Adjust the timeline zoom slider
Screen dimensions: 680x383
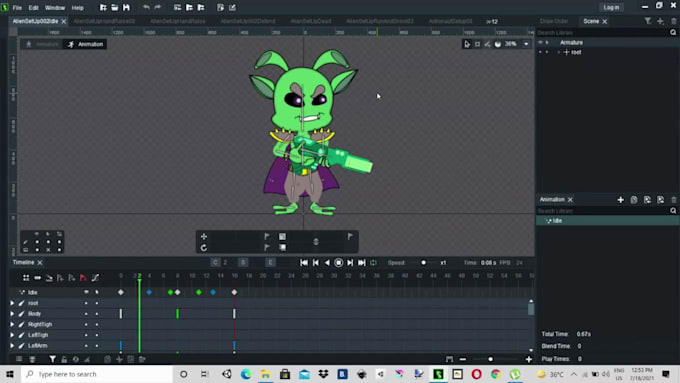pyautogui.click(x=490, y=359)
